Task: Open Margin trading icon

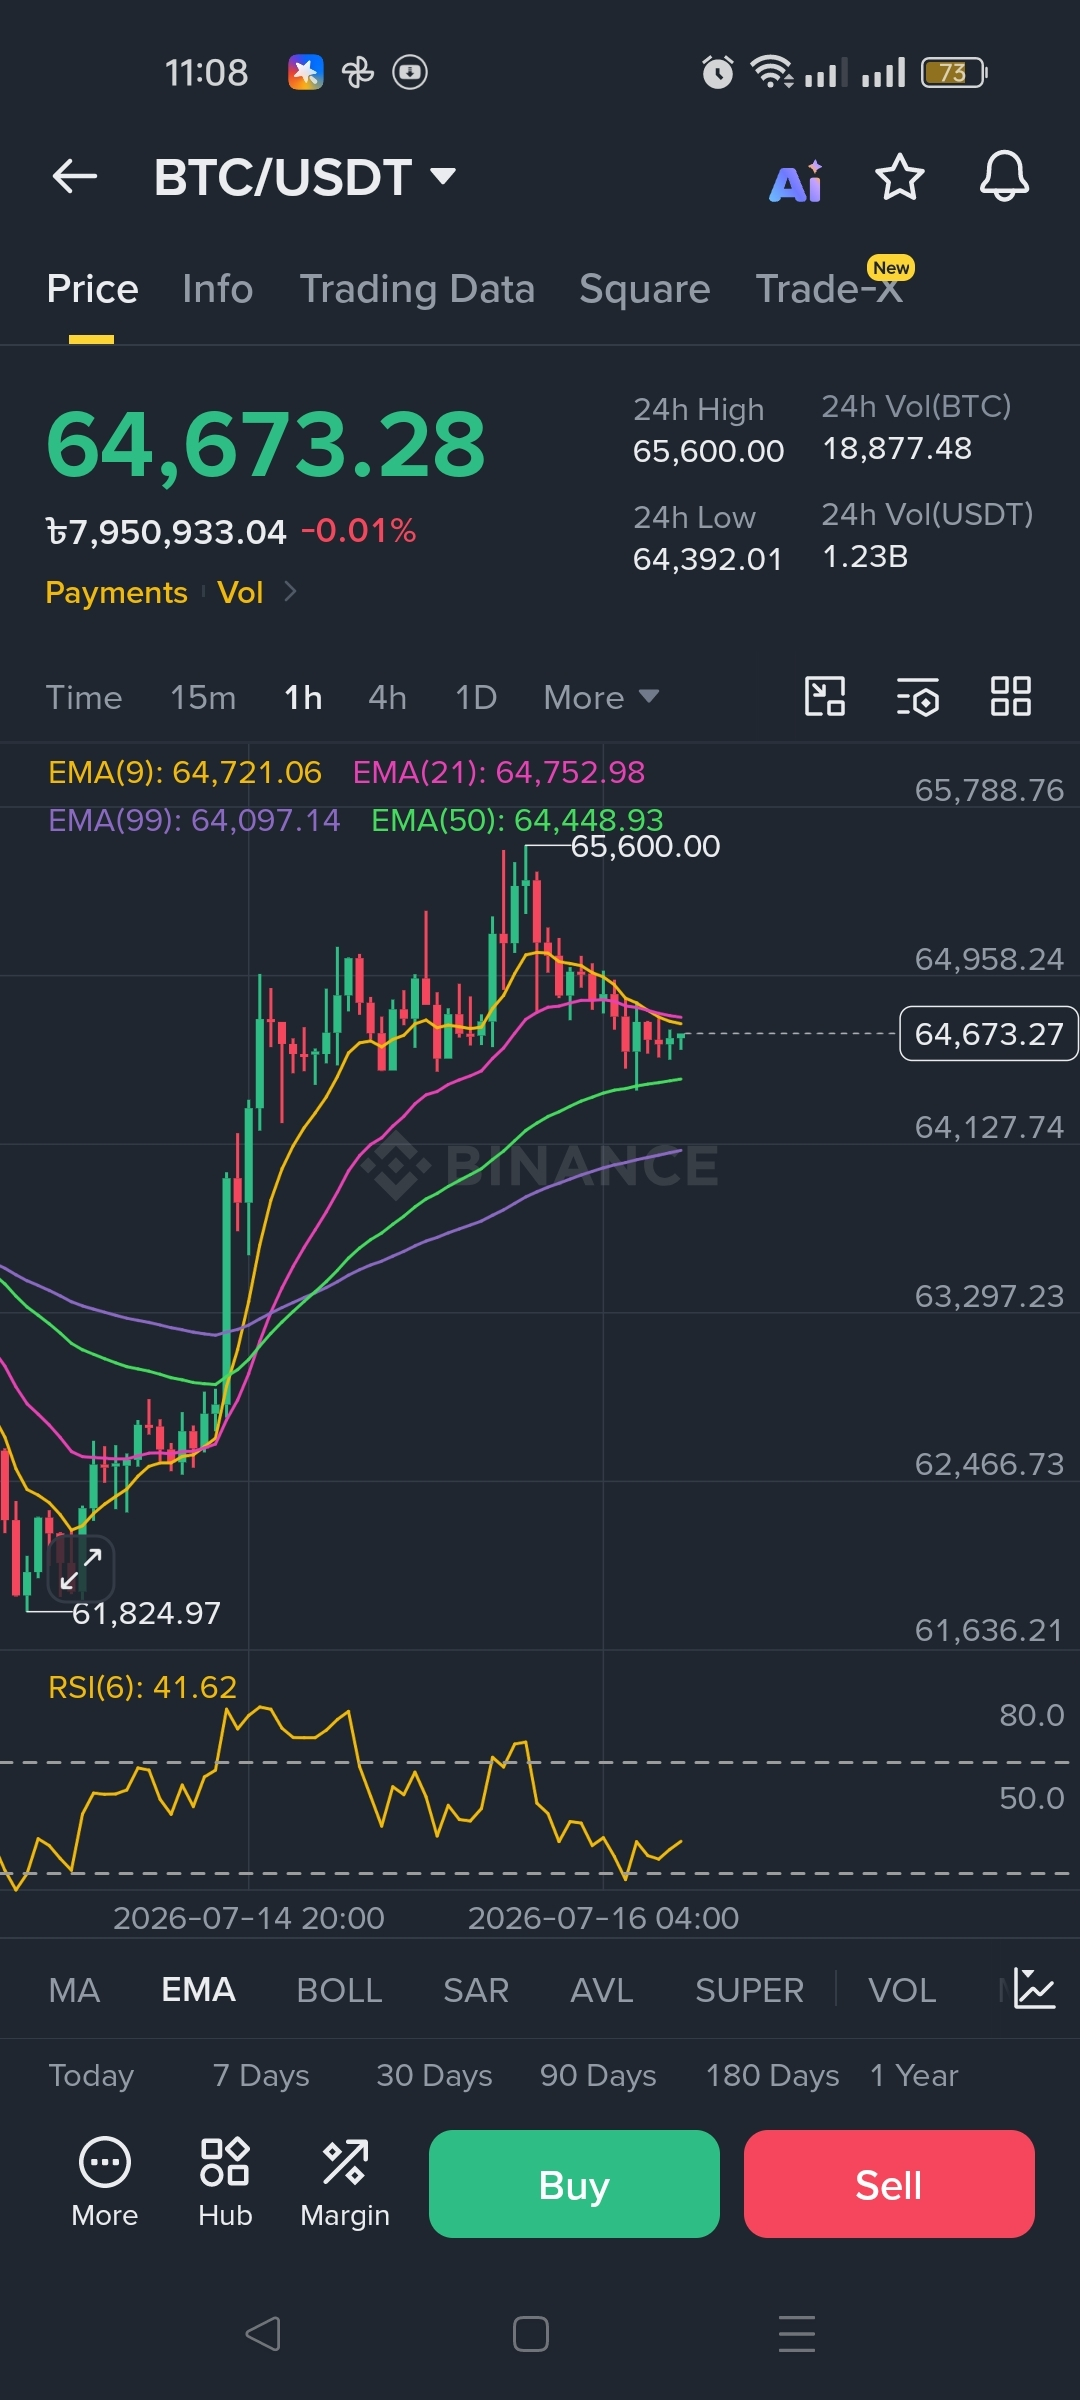Action: (345, 2184)
